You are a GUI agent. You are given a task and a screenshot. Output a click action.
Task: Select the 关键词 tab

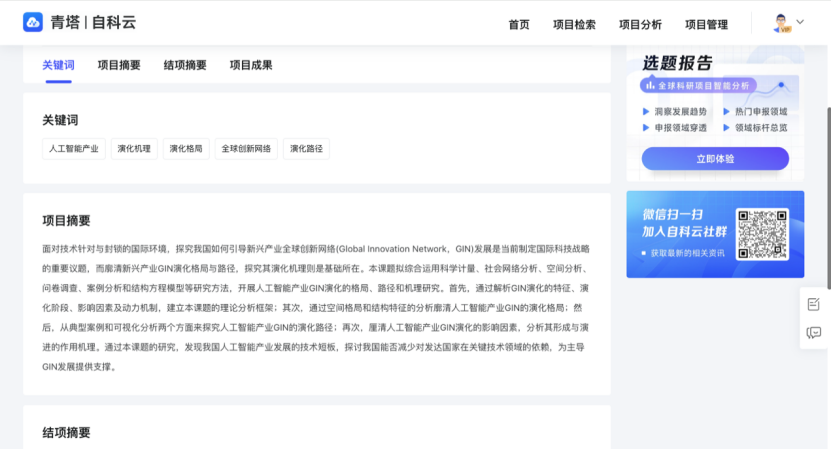coord(58,65)
